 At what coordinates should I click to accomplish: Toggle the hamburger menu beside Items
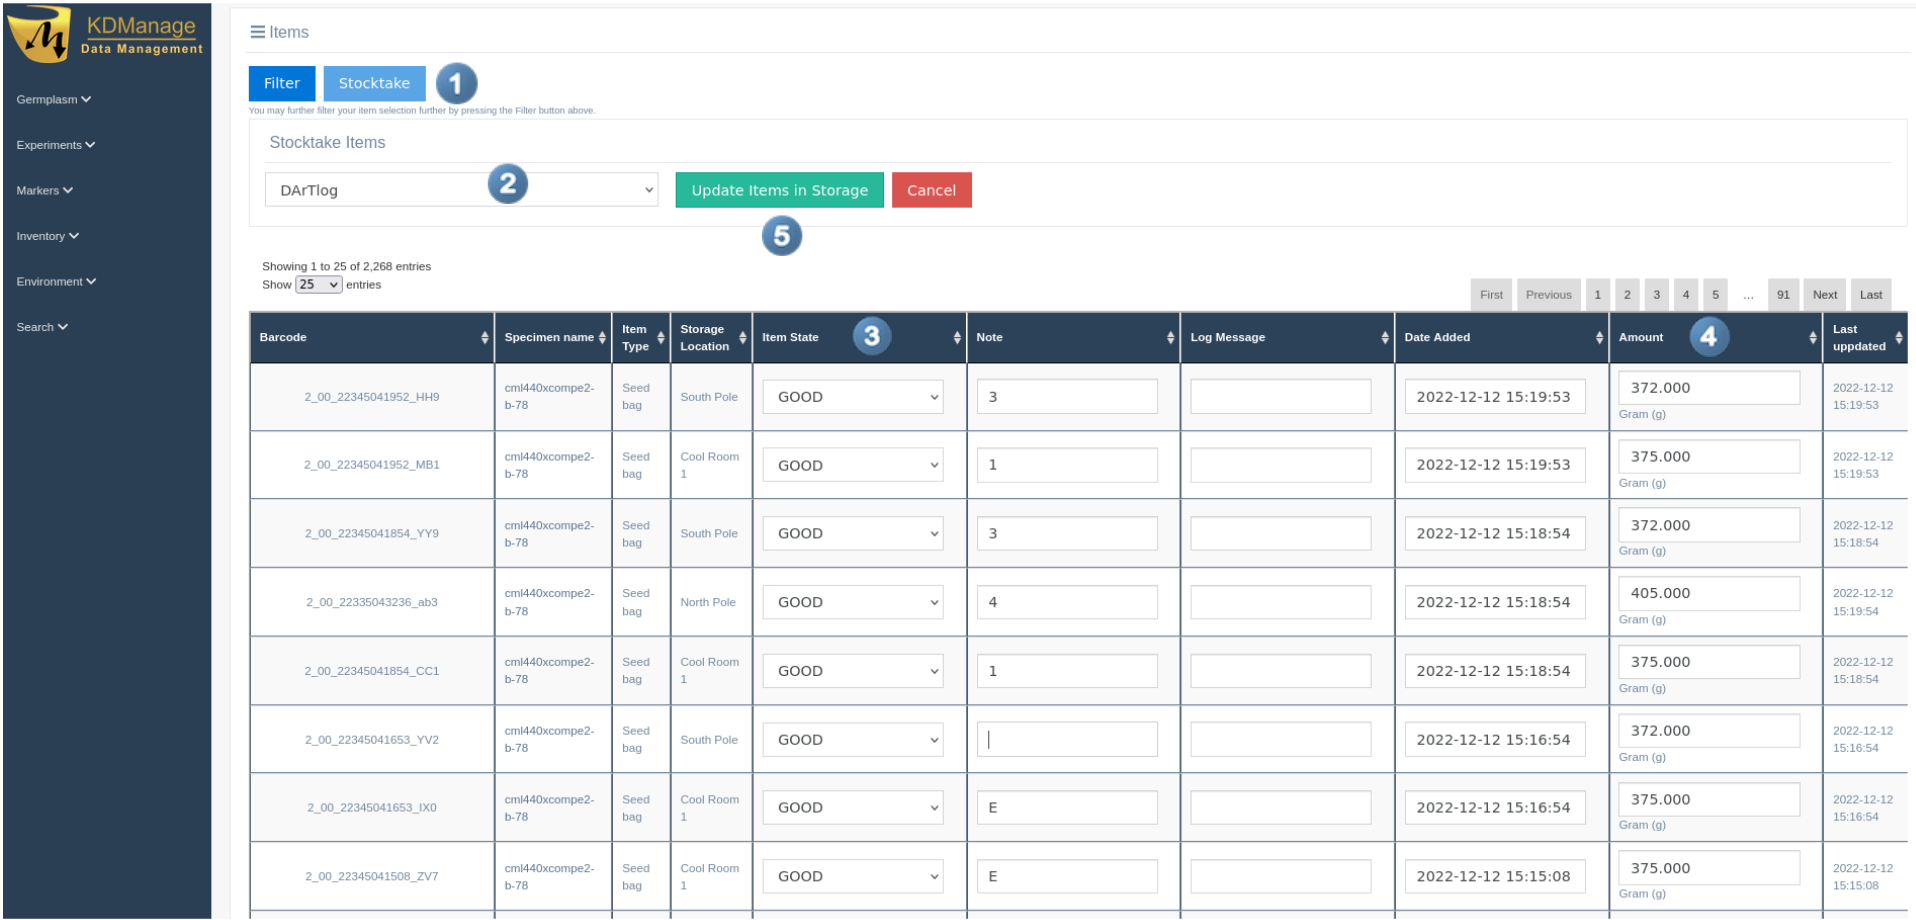tap(257, 32)
